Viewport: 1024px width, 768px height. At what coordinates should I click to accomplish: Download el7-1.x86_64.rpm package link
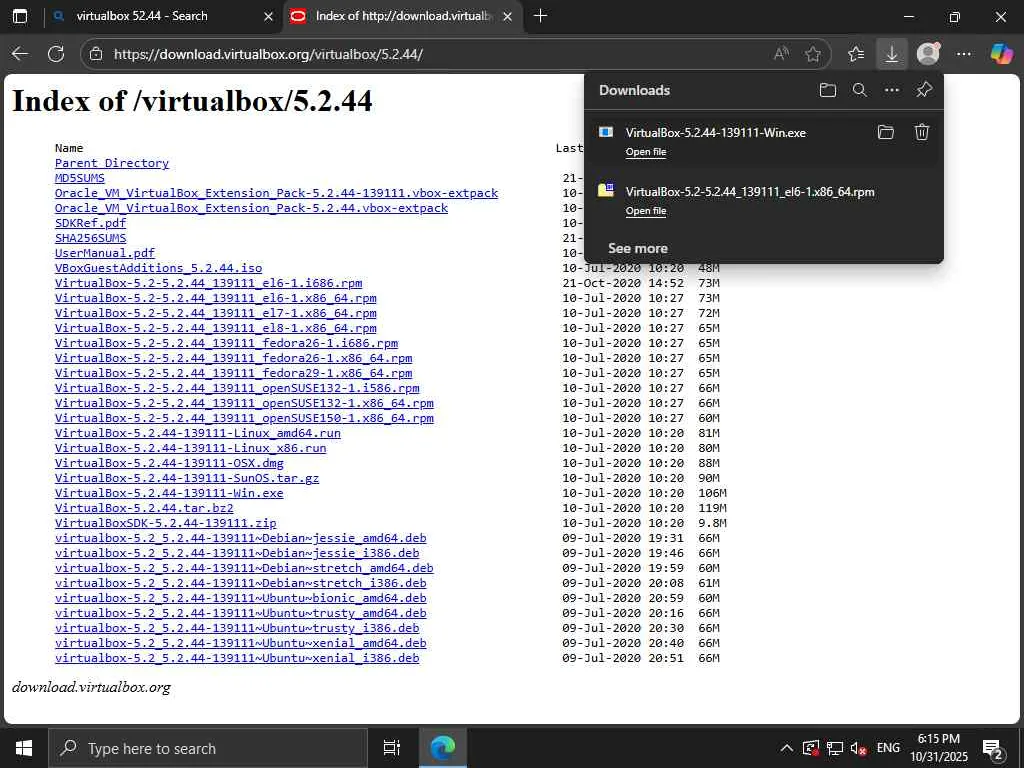click(216, 313)
